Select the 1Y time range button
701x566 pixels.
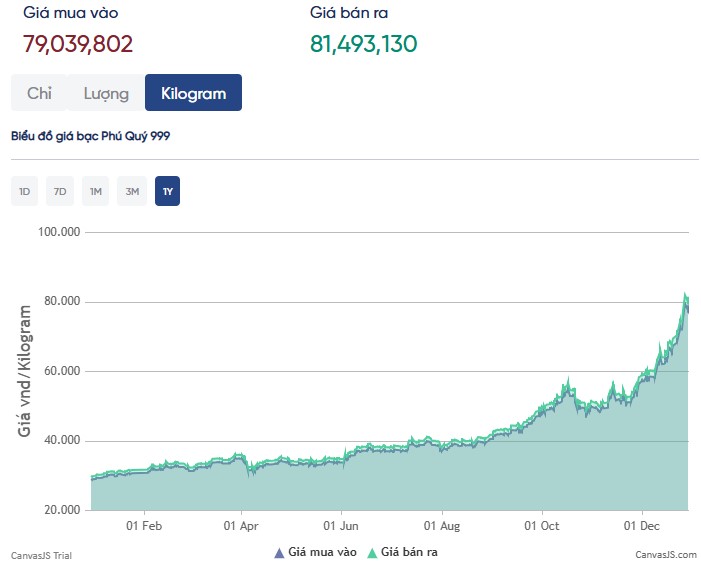[167, 190]
